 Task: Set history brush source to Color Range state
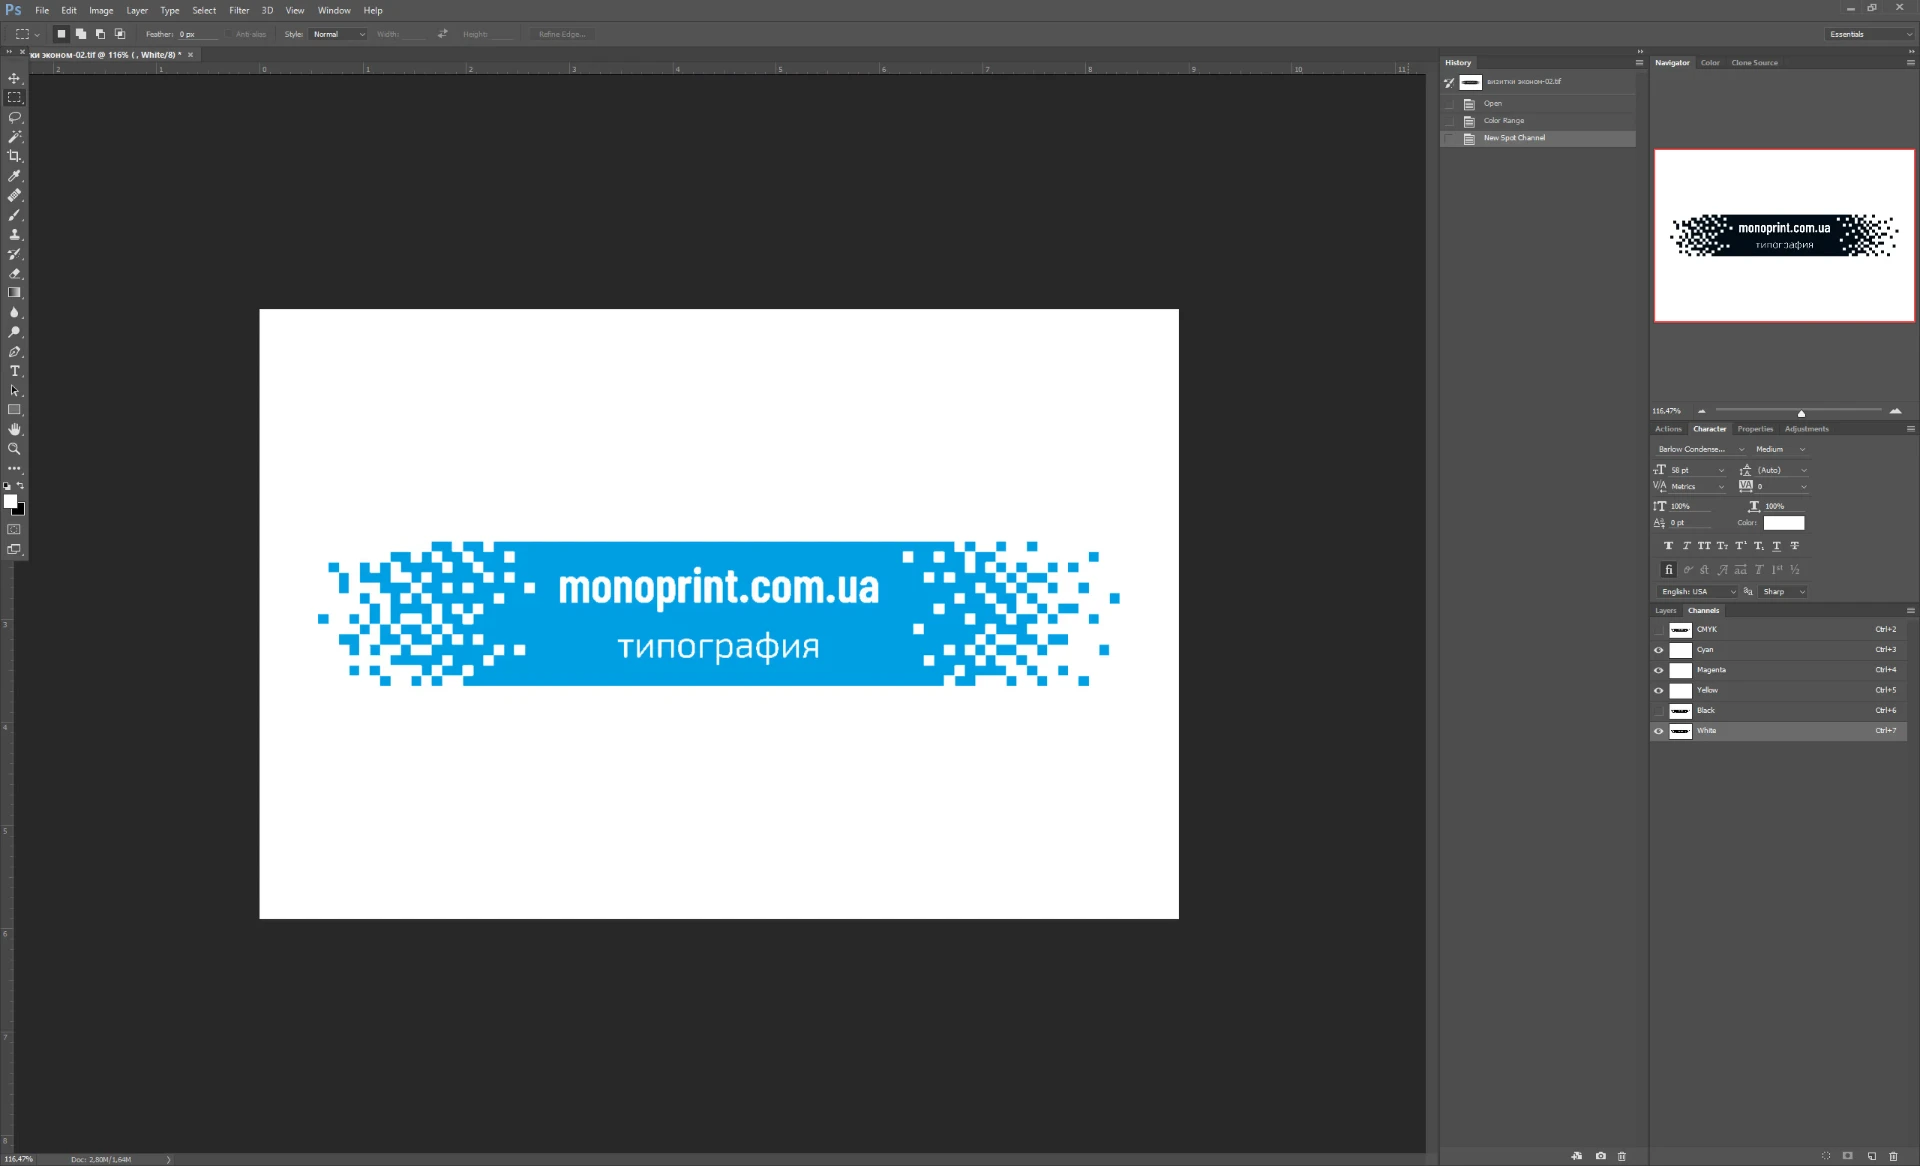[1449, 121]
